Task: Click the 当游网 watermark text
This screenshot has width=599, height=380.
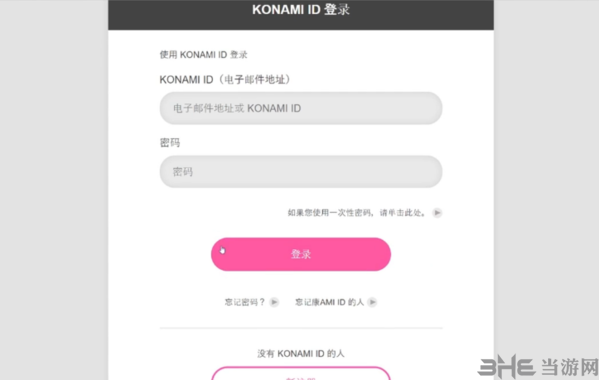Action: [x=569, y=367]
